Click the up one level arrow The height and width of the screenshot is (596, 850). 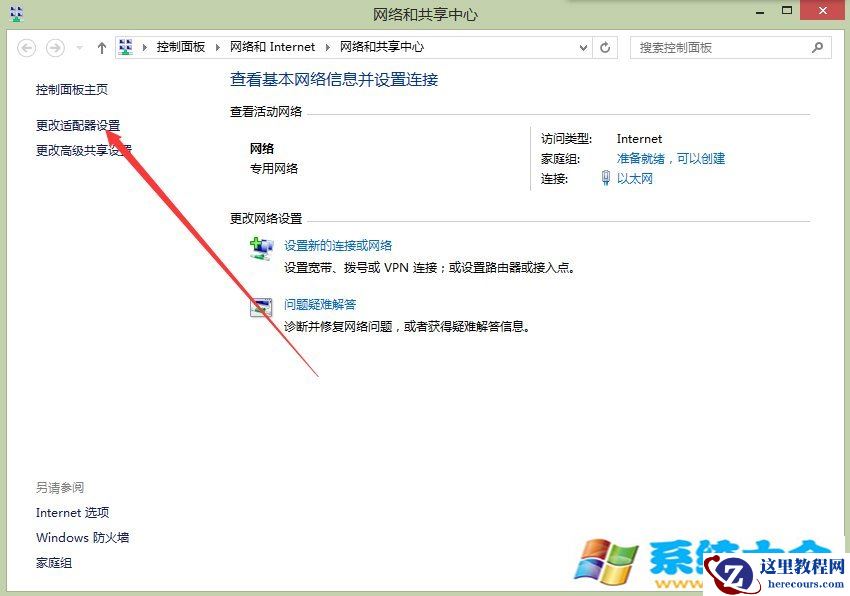(x=102, y=47)
